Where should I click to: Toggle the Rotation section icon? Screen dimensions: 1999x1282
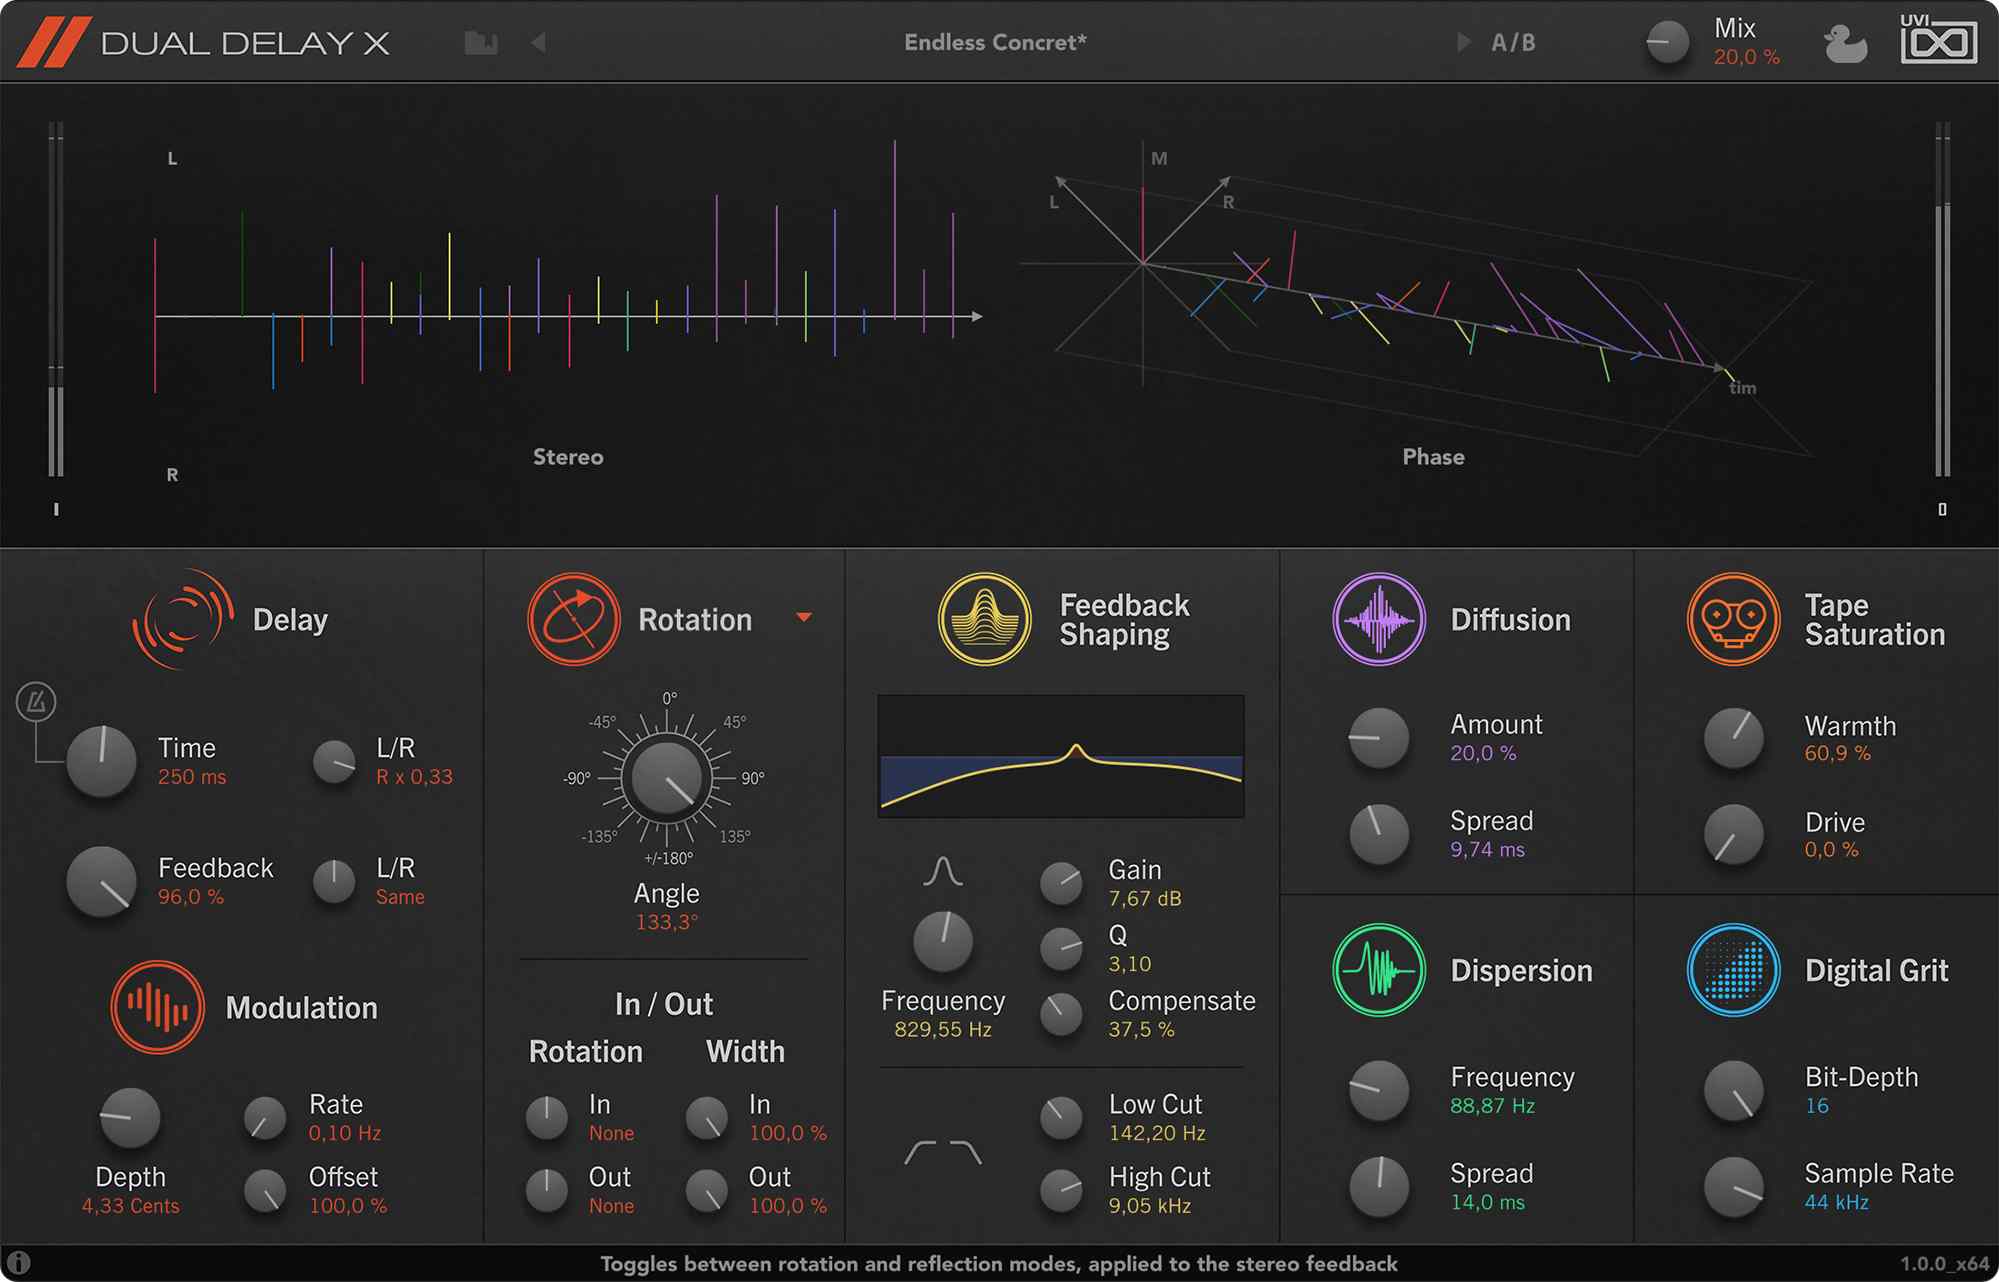tap(574, 619)
